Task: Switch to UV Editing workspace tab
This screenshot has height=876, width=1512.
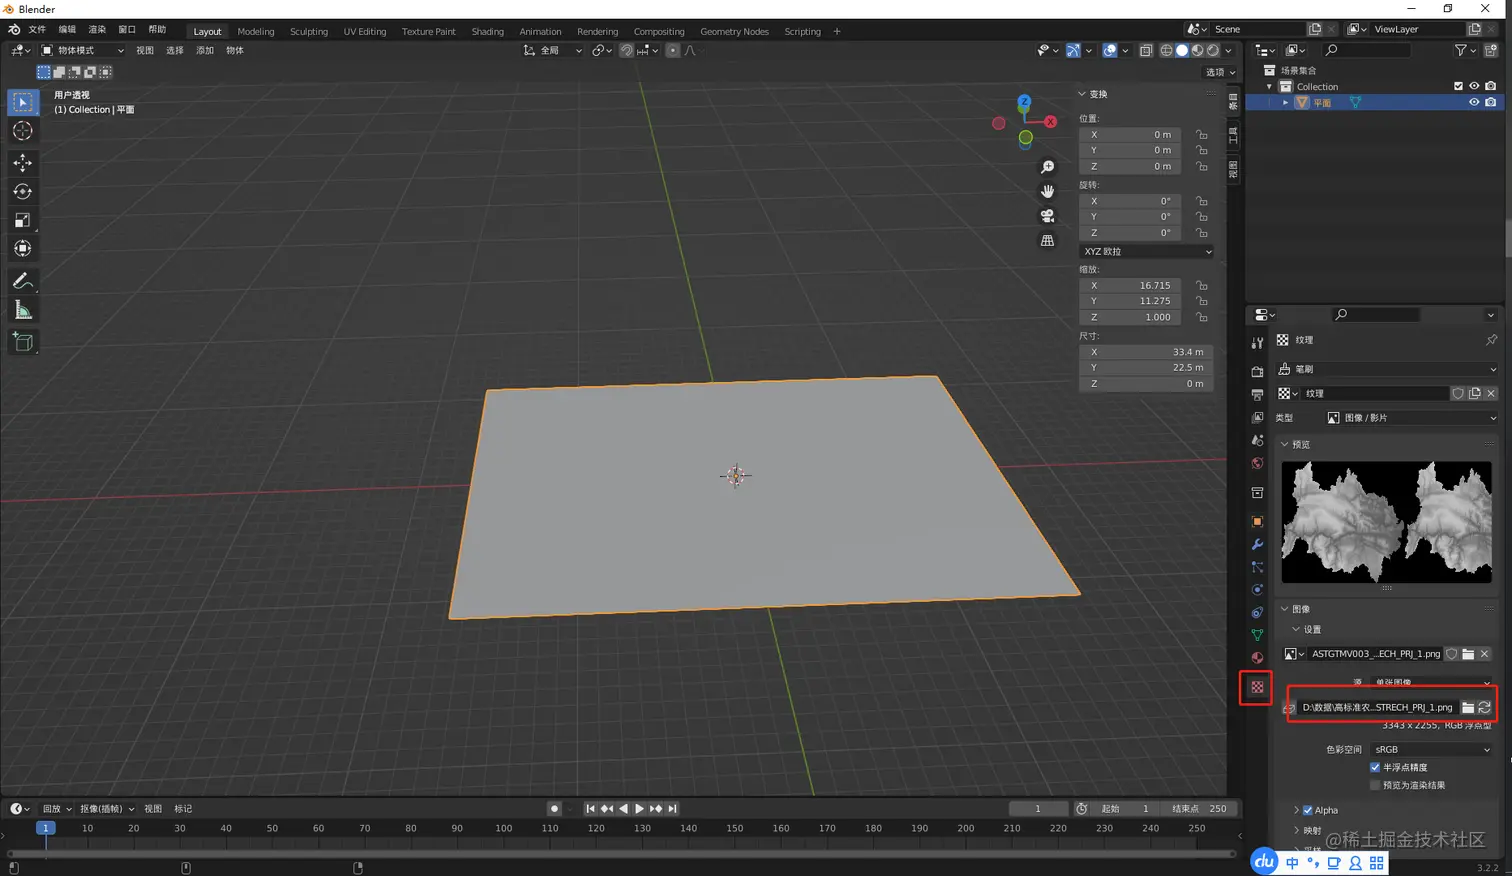Action: coord(365,31)
